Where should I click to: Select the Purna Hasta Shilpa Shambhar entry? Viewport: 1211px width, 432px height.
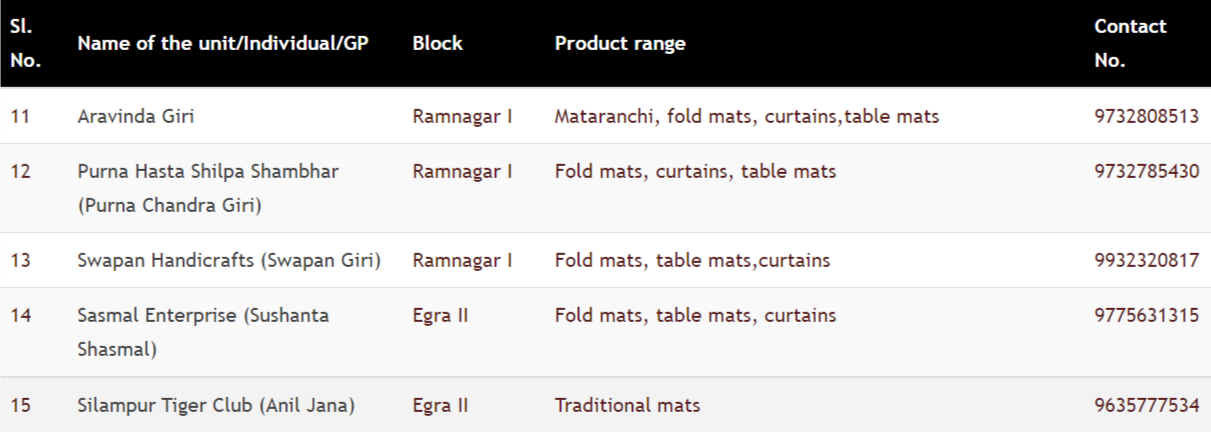(208, 188)
